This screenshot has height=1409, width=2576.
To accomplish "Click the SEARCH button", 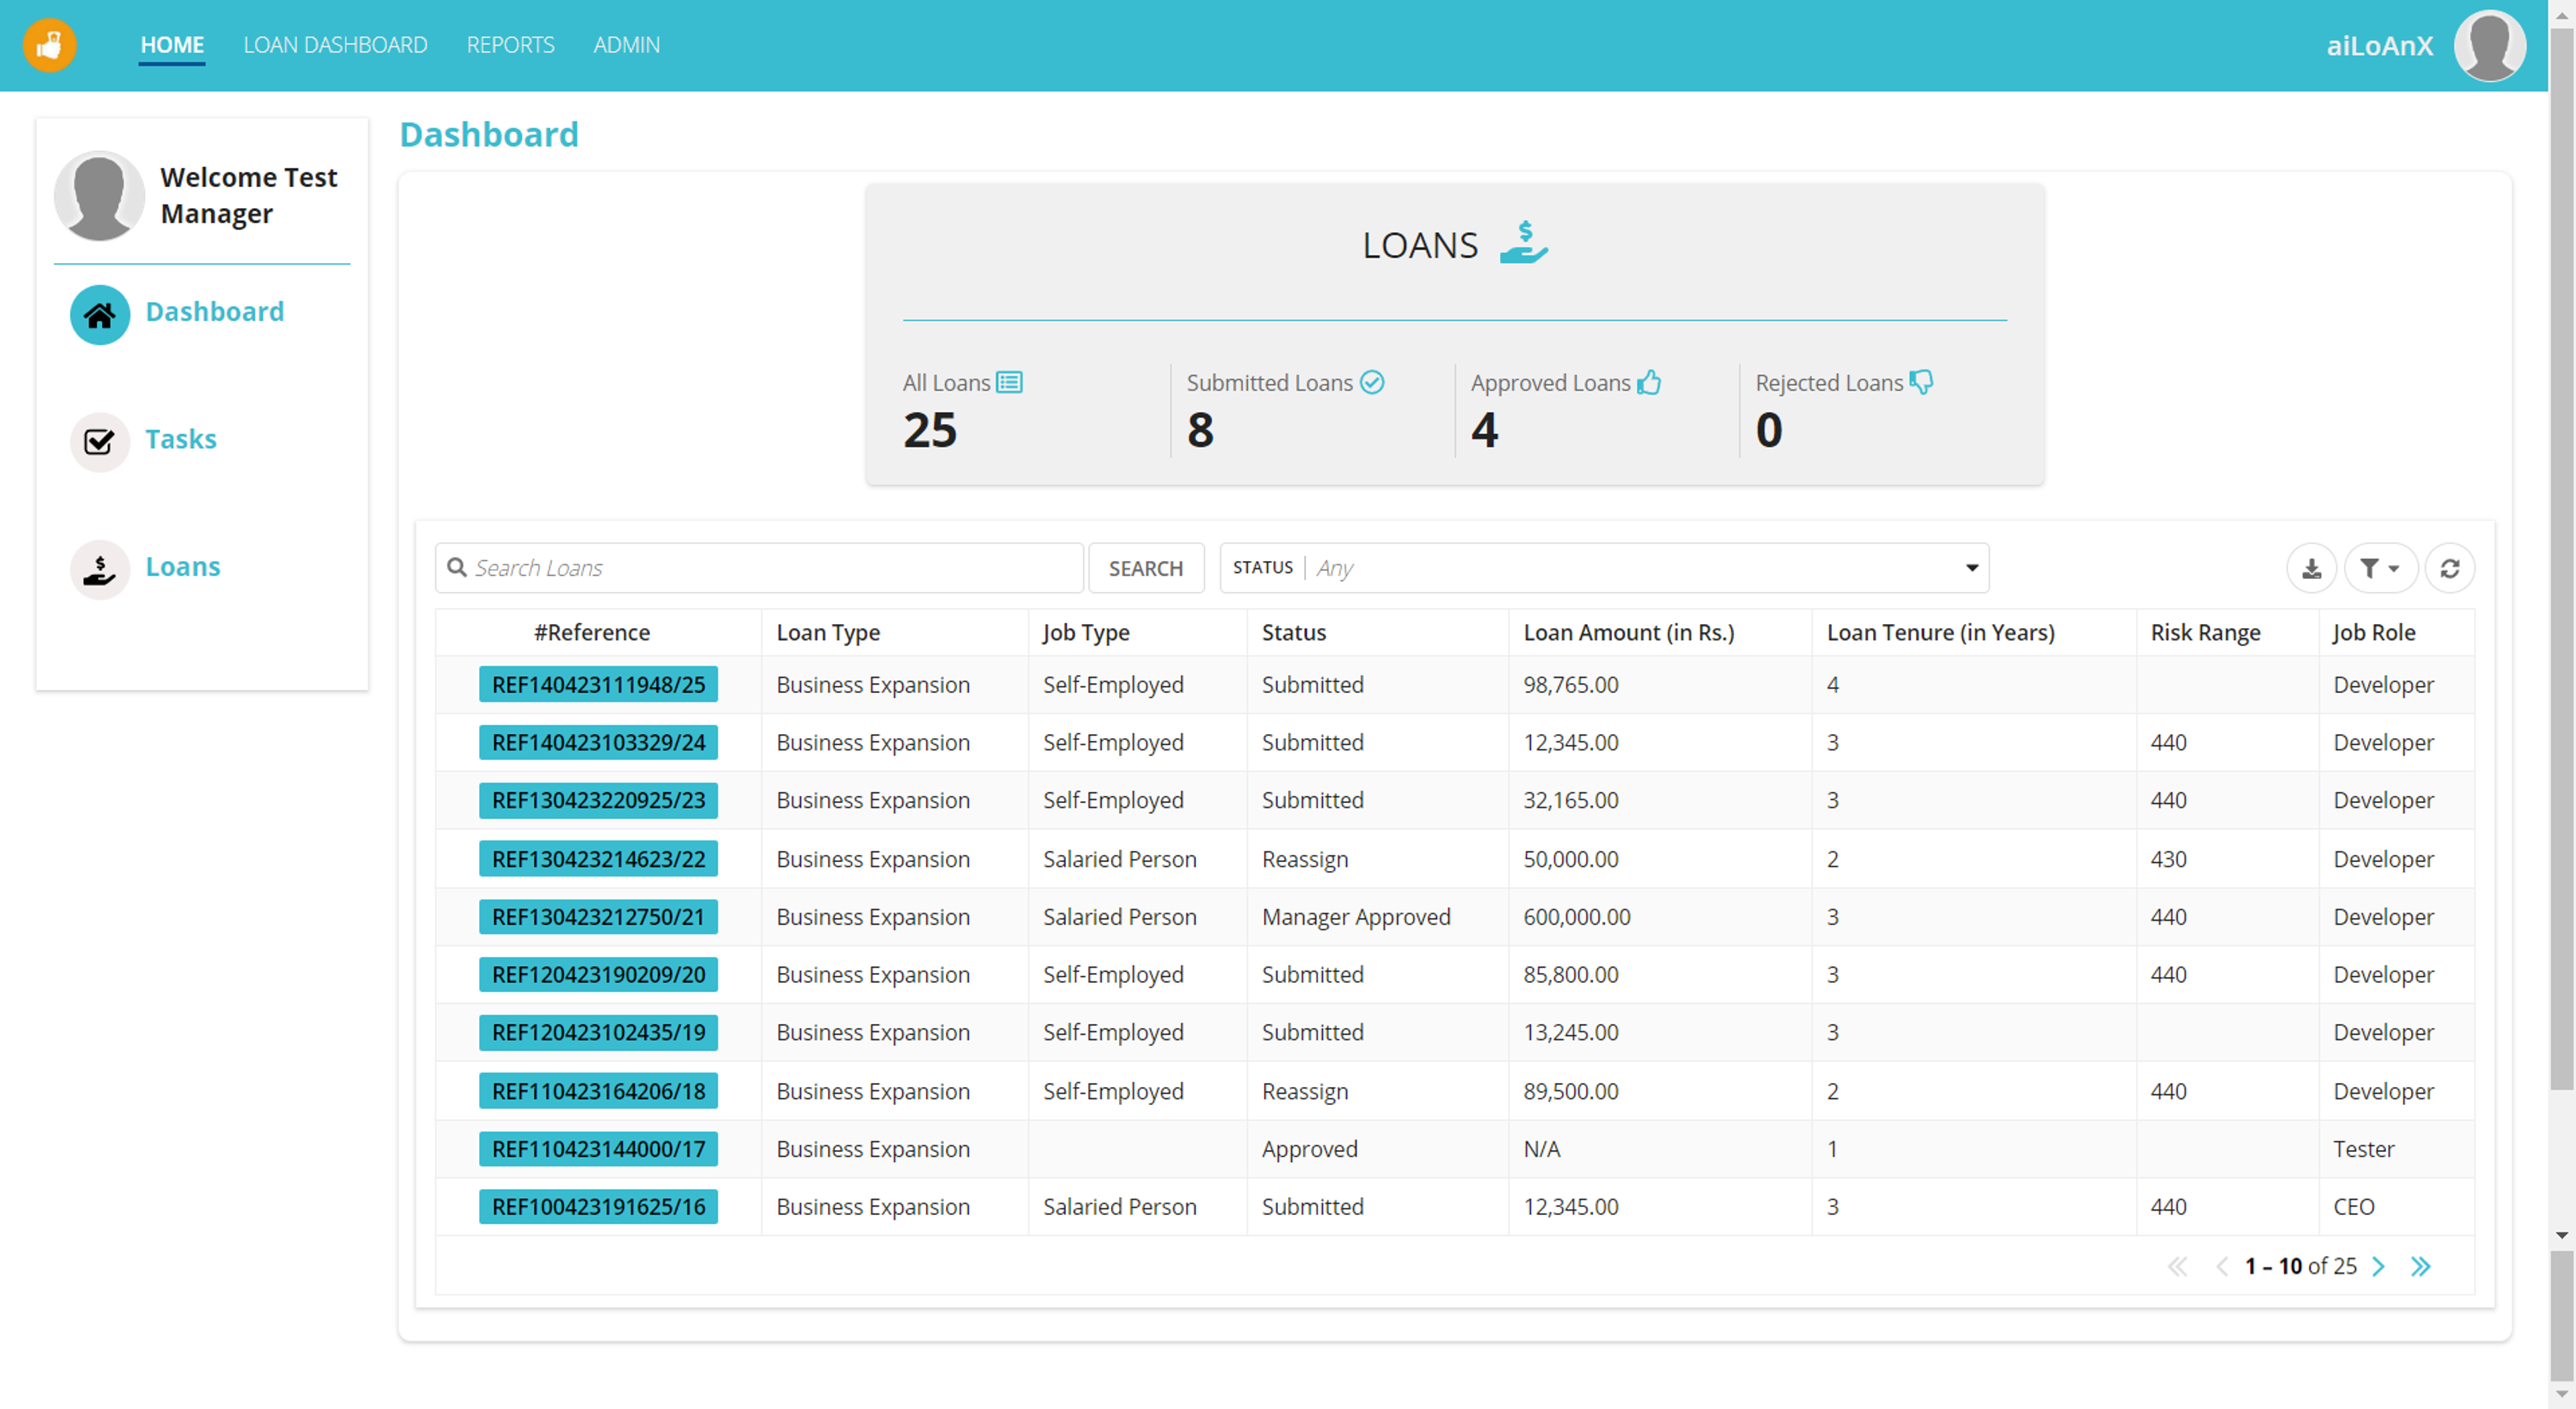I will tap(1146, 568).
